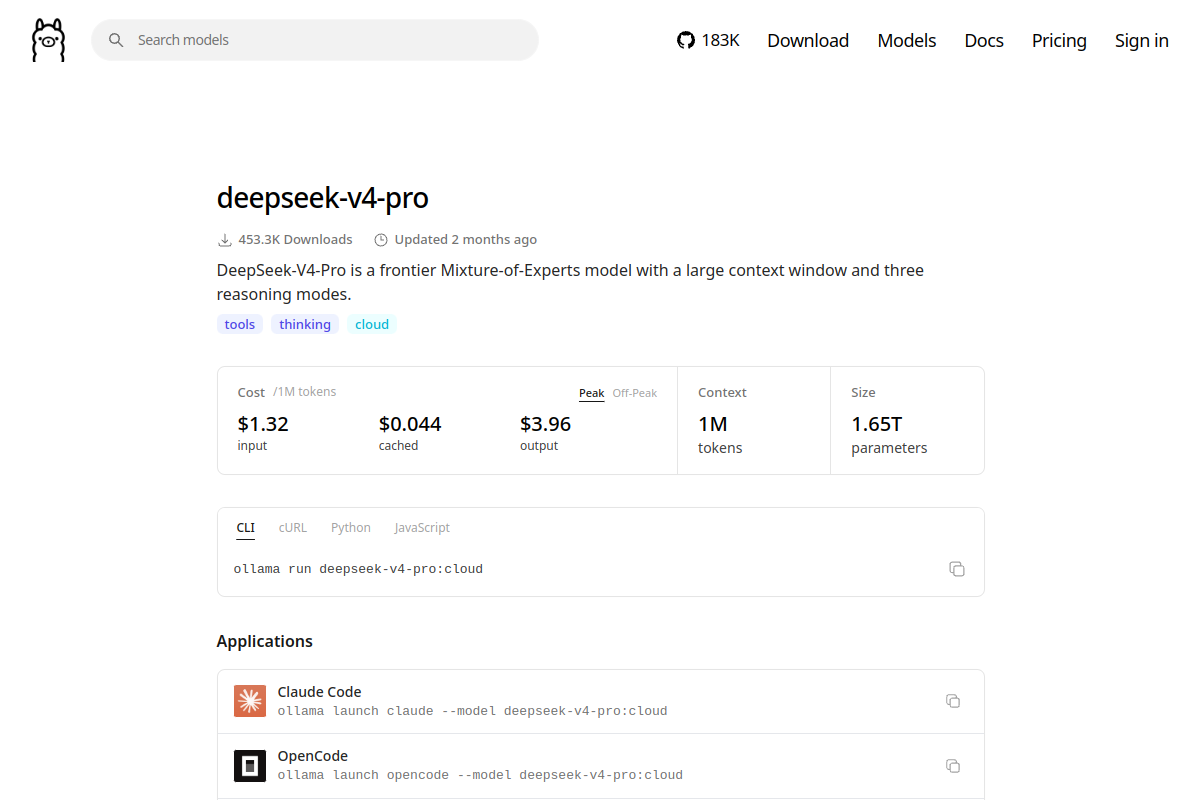The height and width of the screenshot is (800, 1200).
Task: Select the cURL tab
Action: 293,528
